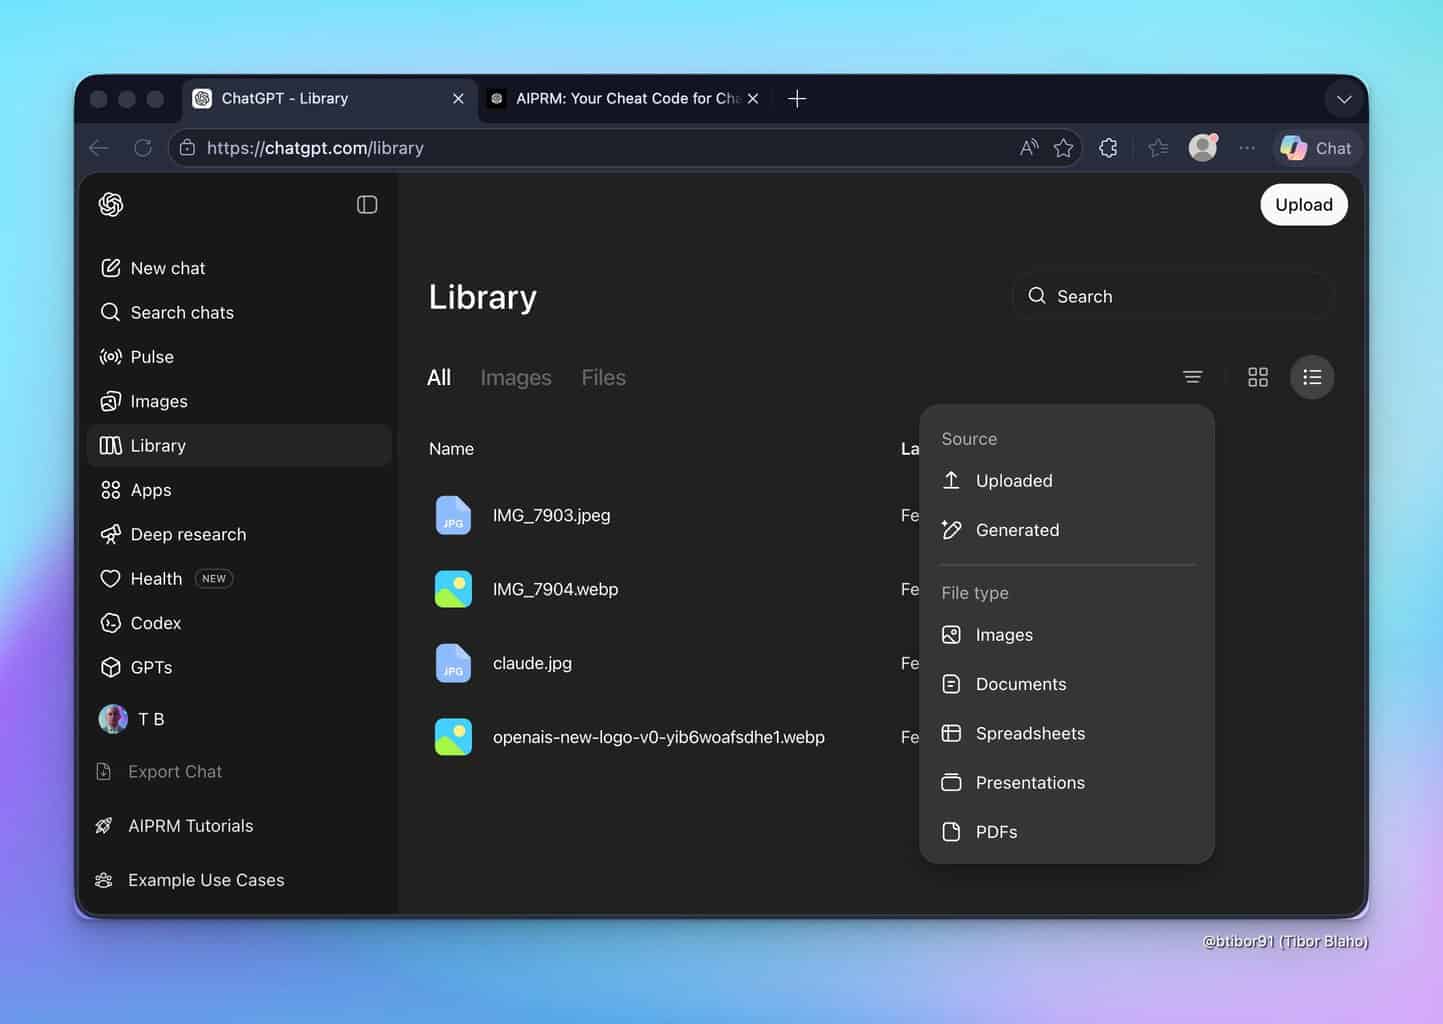Open file claude.jpg
Image resolution: width=1443 pixels, height=1024 pixels.
(532, 663)
